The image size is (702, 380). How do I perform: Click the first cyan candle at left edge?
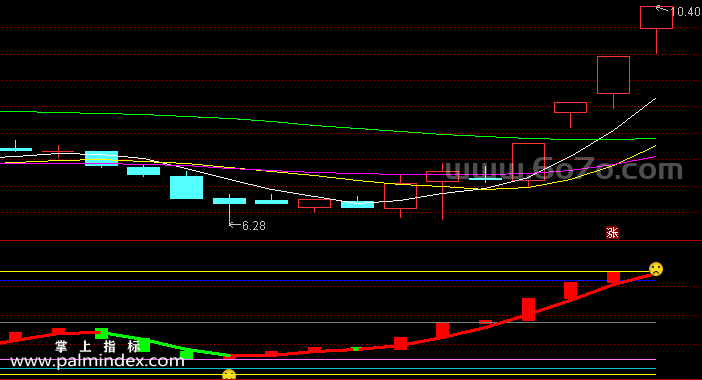(16, 149)
